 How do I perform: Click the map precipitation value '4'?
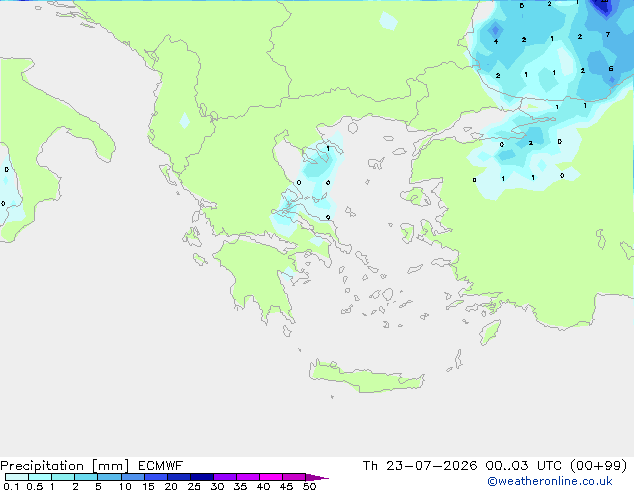pyautogui.click(x=496, y=41)
